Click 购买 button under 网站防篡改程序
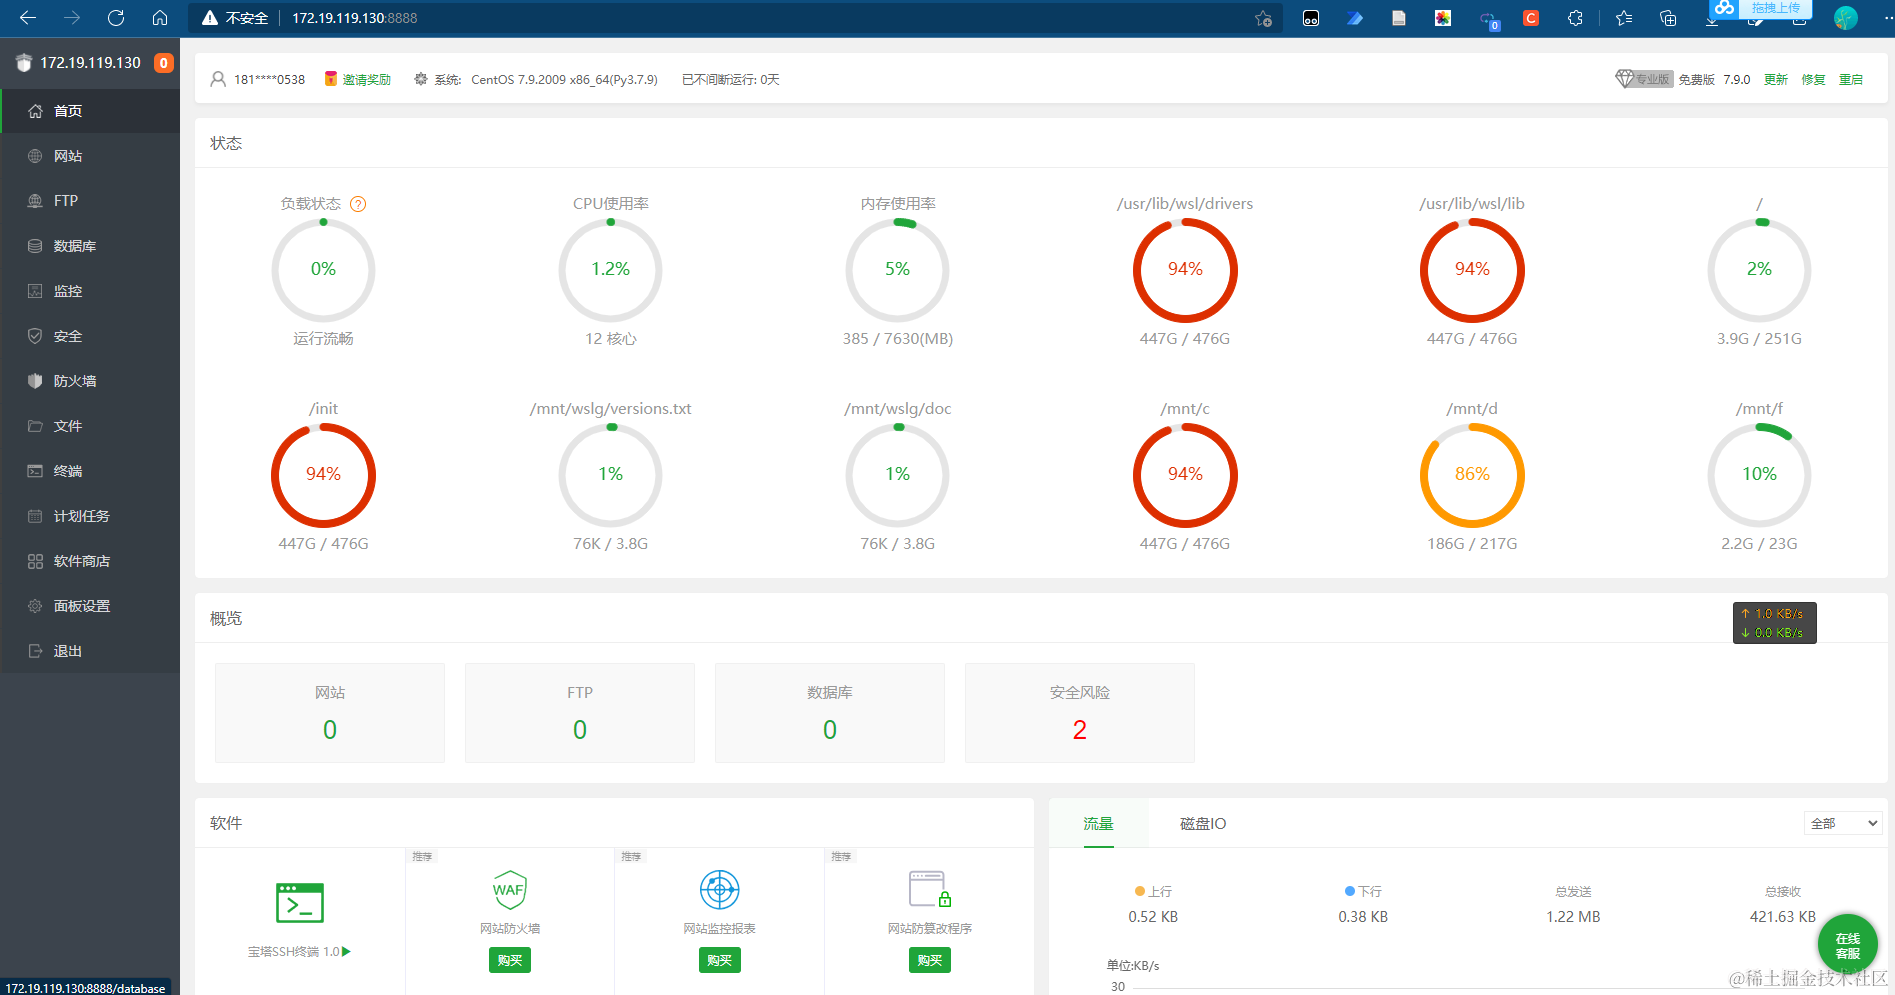The width and height of the screenshot is (1895, 995). click(930, 960)
